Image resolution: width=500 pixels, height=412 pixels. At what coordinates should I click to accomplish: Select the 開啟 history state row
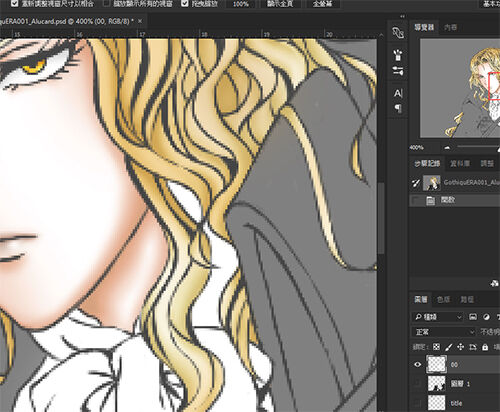pos(455,200)
